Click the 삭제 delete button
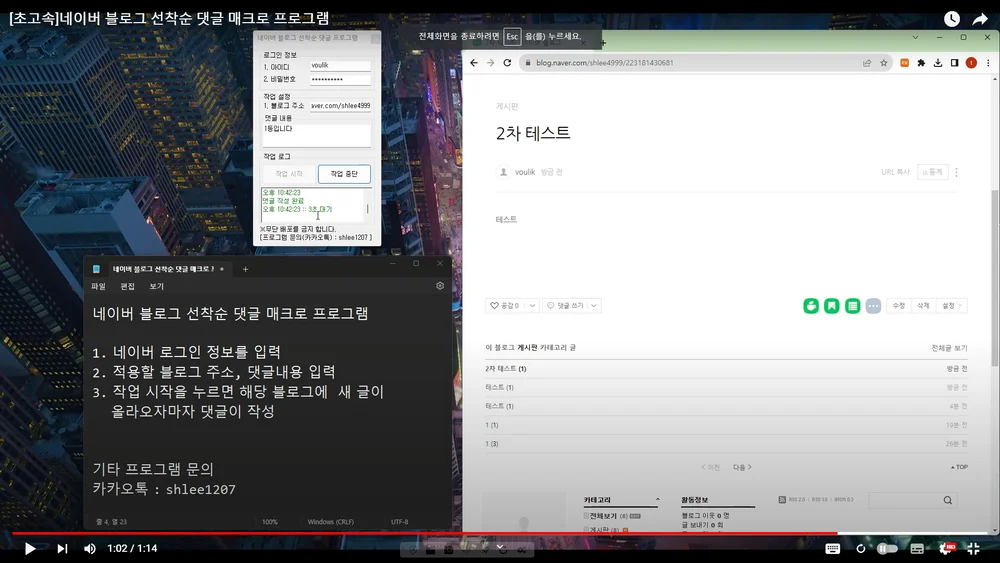The image size is (1000, 563). click(x=923, y=305)
